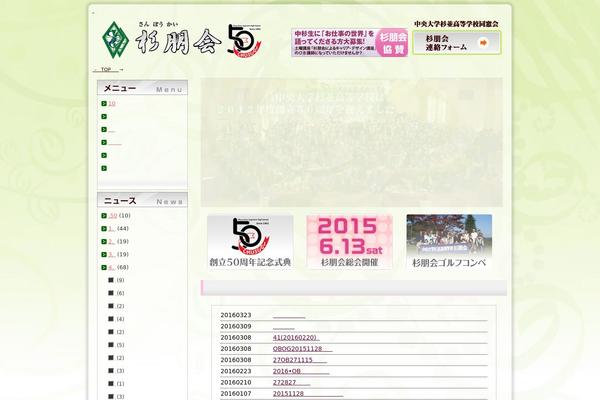Open the 杉朋会 連絡フォーム button

[457, 43]
